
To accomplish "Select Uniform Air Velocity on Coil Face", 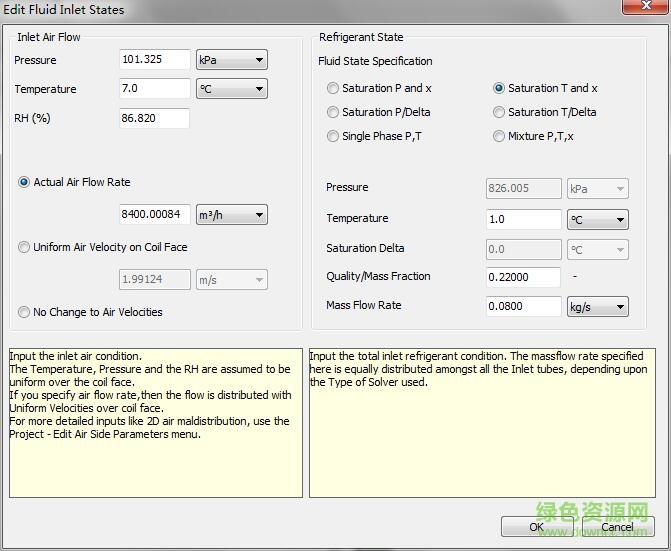I will [x=24, y=248].
